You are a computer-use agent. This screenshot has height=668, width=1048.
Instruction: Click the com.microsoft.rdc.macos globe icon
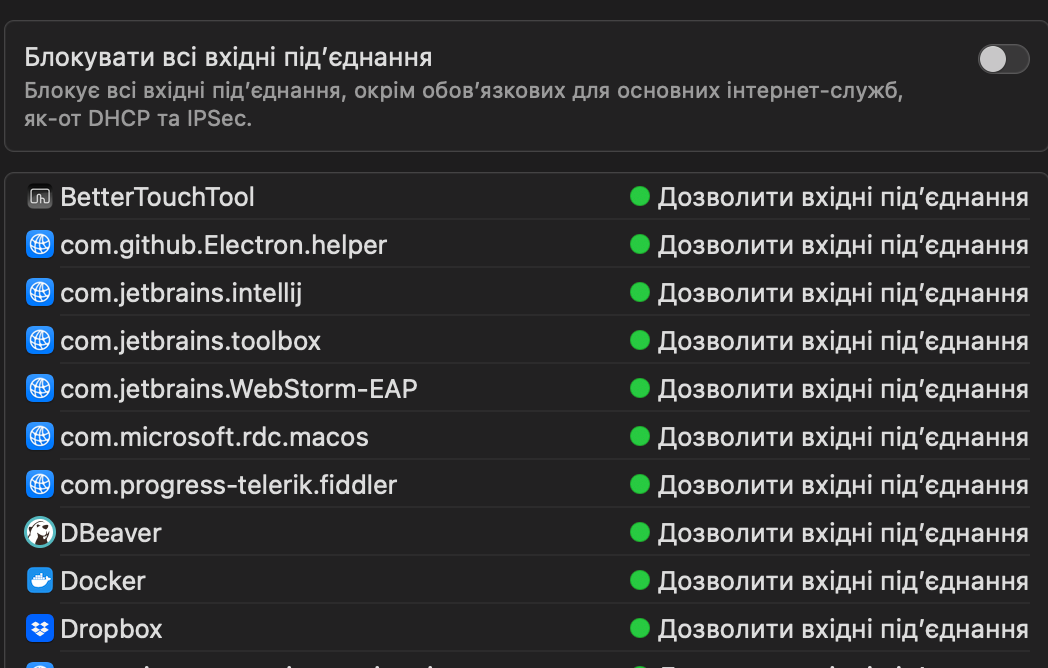39,437
